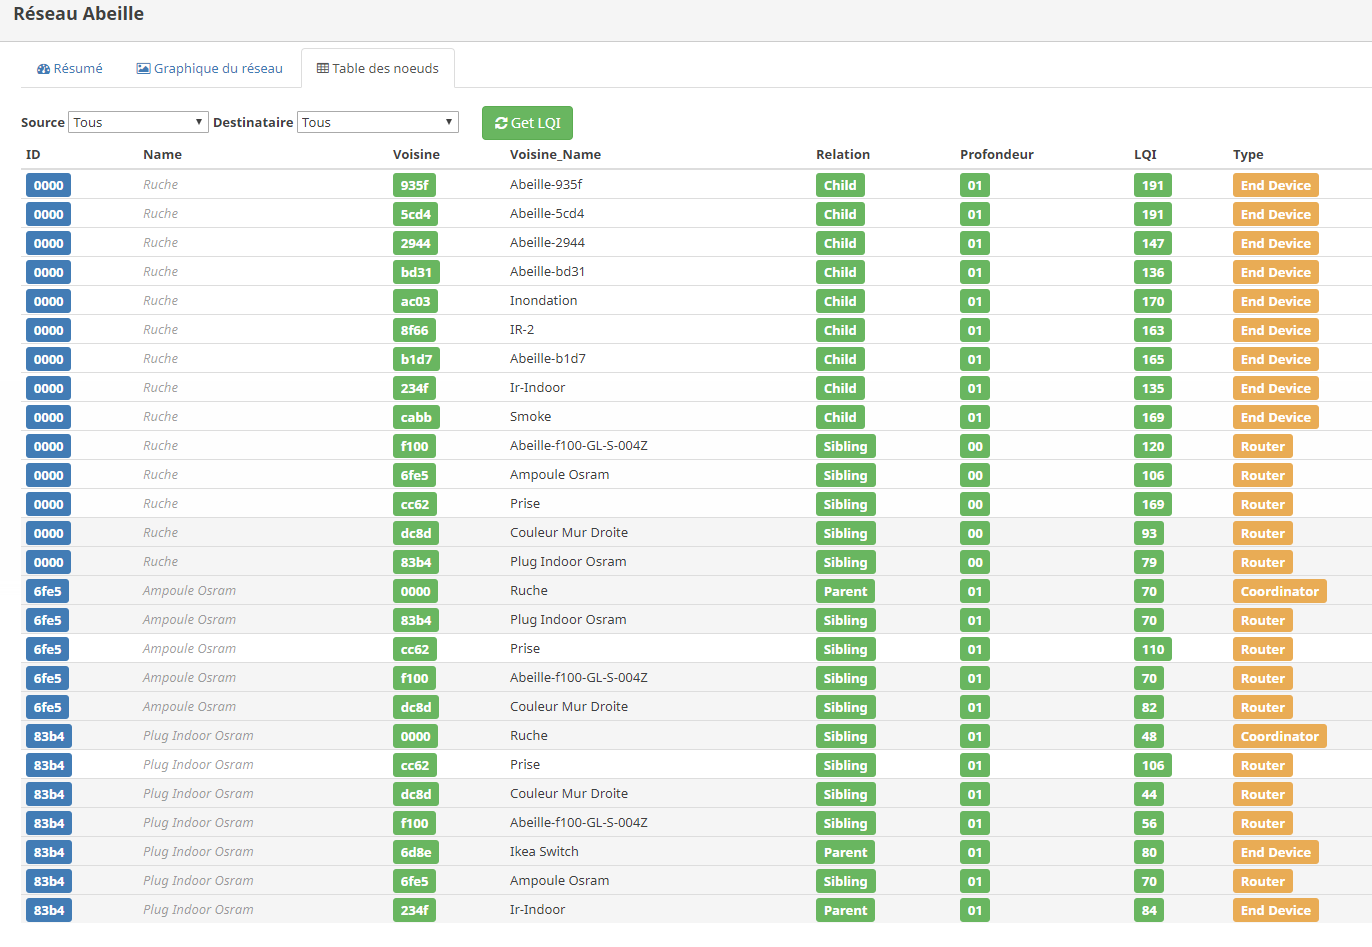Select the Abeille-b1d7 neighbor name
The width and height of the screenshot is (1372, 947).
tap(548, 358)
